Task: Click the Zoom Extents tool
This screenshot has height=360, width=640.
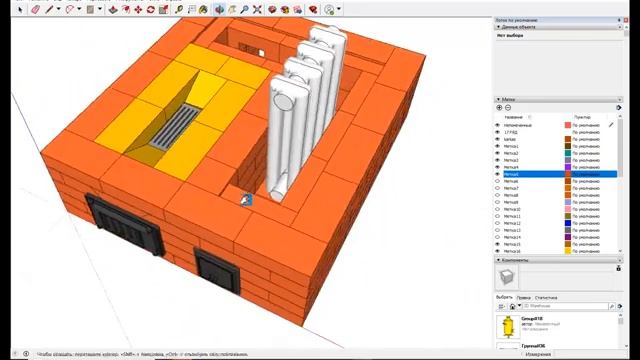Action: [257, 9]
